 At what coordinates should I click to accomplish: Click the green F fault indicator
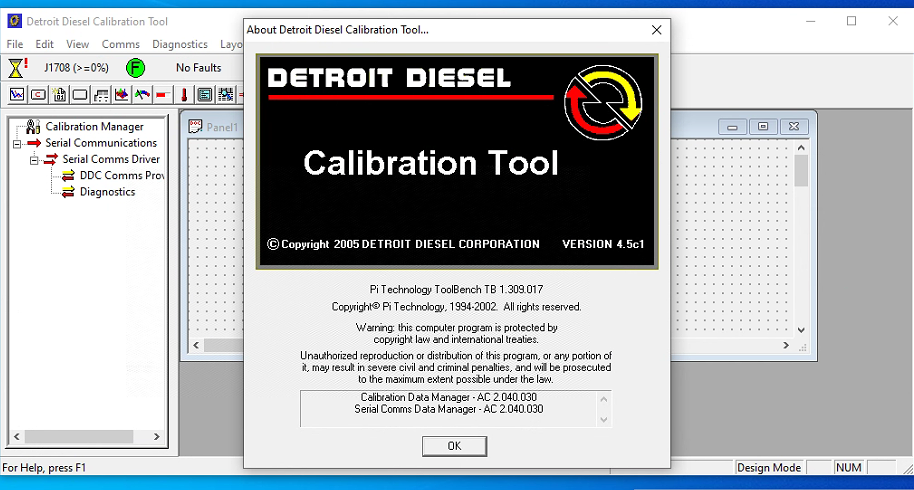coord(135,68)
